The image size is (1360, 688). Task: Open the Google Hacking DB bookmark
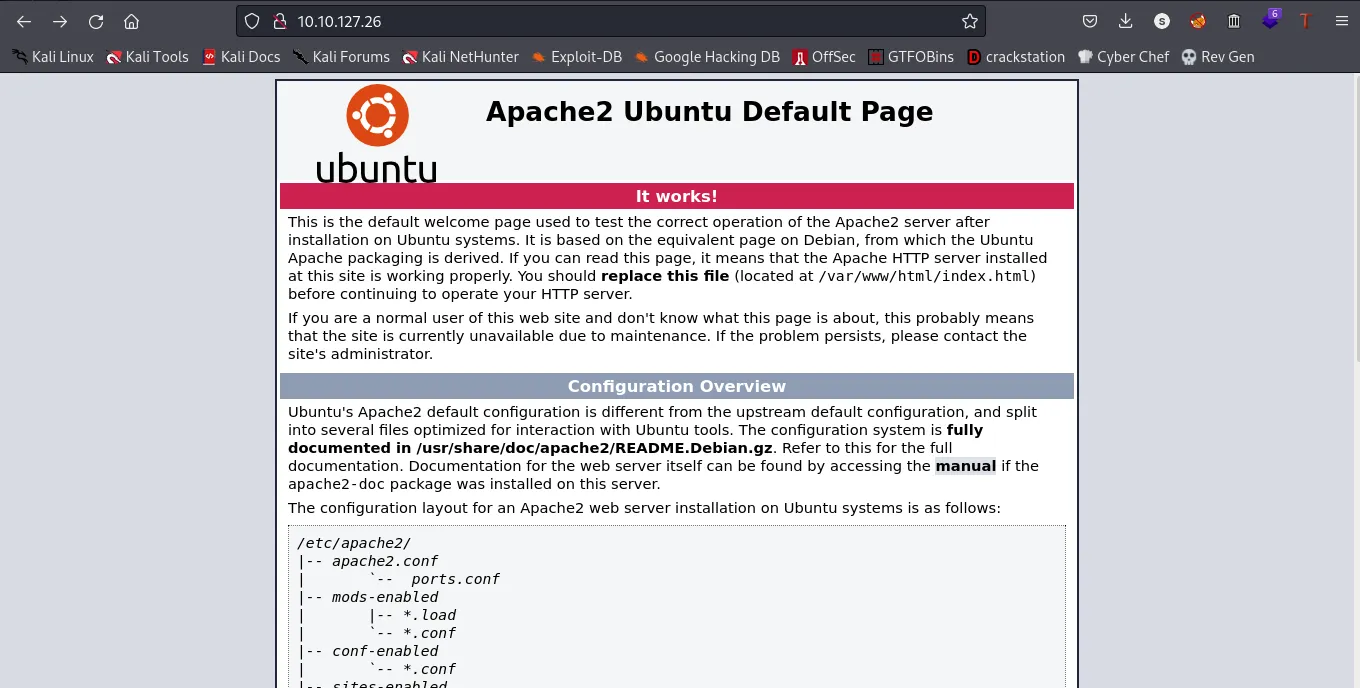[x=707, y=57]
